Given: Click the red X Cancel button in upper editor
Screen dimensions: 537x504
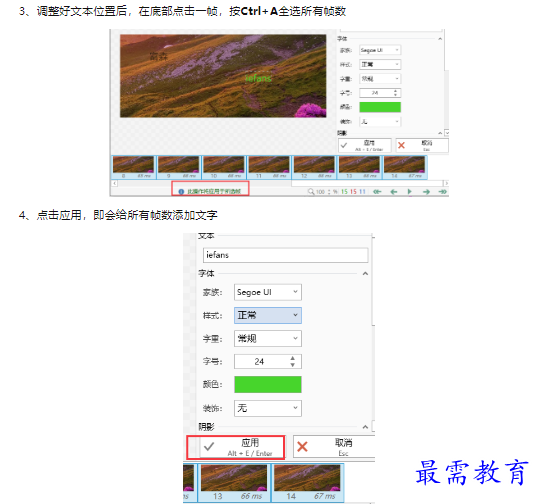Looking at the screenshot, I should (422, 145).
